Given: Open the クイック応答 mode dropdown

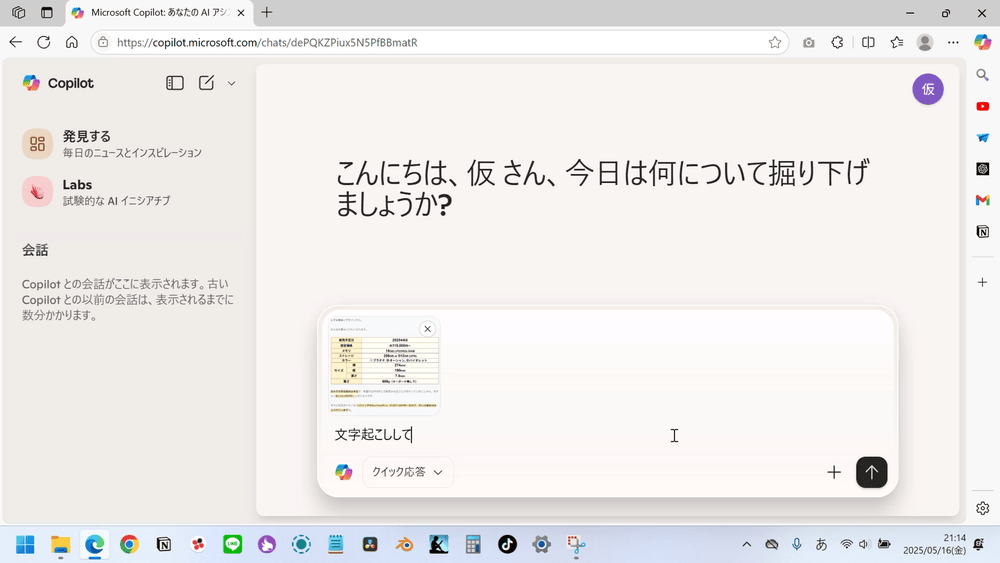Looking at the screenshot, I should tap(408, 472).
